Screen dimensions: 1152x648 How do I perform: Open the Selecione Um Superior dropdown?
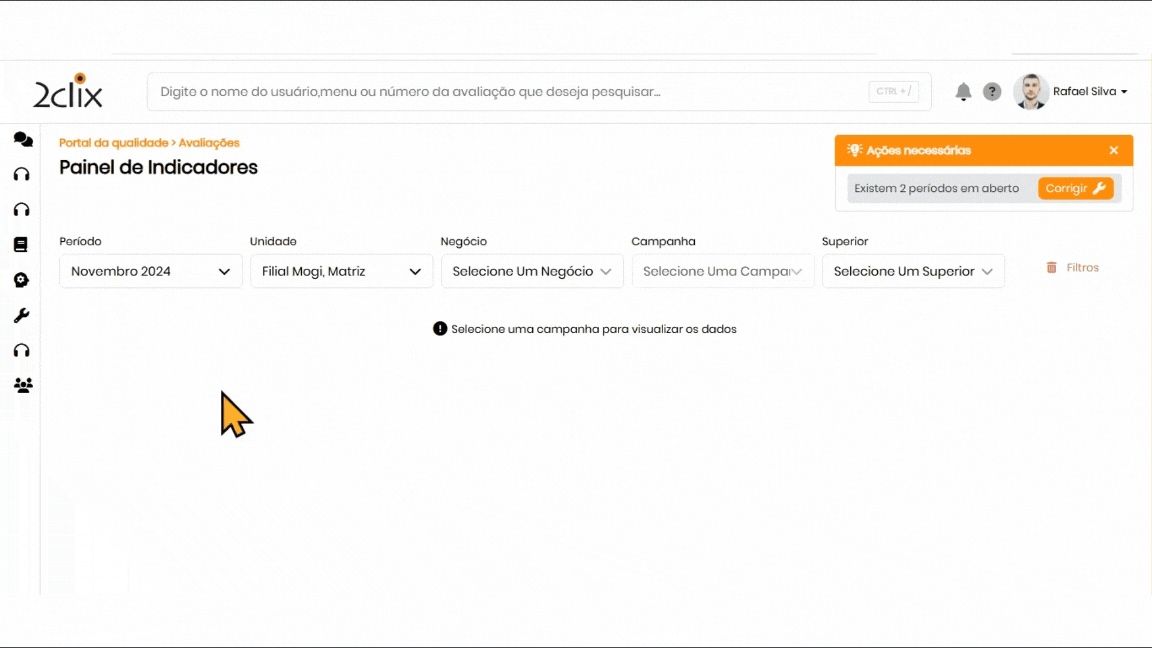[913, 271]
